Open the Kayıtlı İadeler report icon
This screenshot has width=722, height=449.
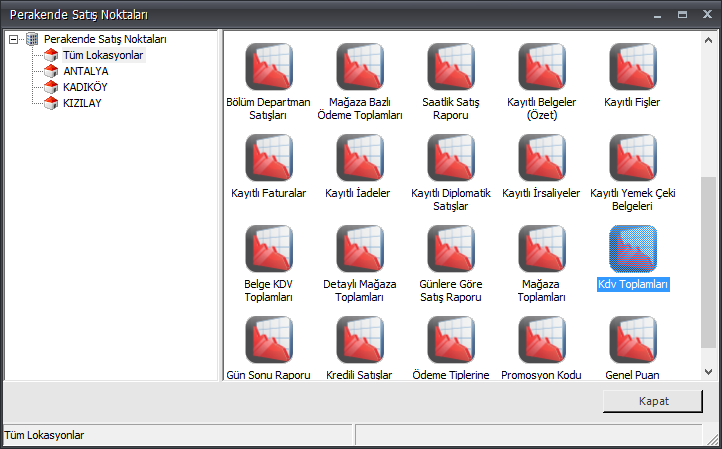pyautogui.click(x=360, y=158)
